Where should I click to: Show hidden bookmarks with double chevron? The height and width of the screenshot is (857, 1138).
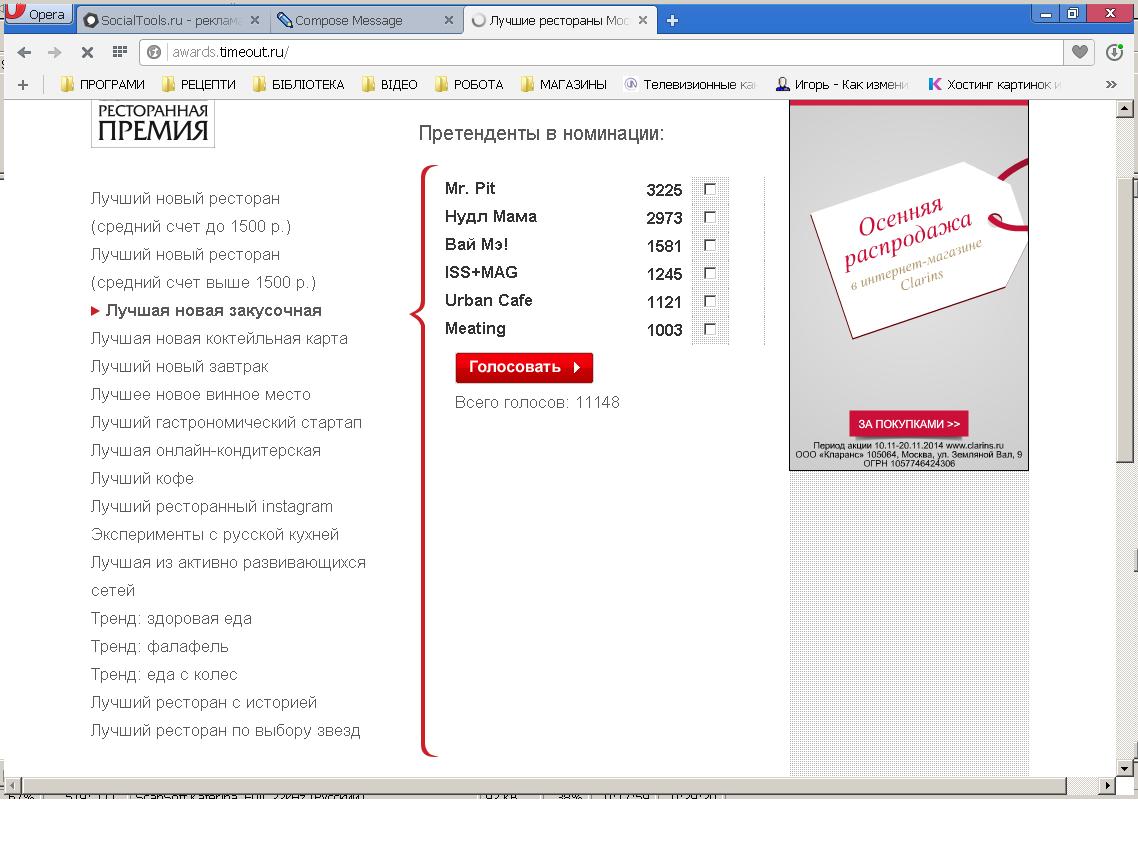coord(1111,85)
